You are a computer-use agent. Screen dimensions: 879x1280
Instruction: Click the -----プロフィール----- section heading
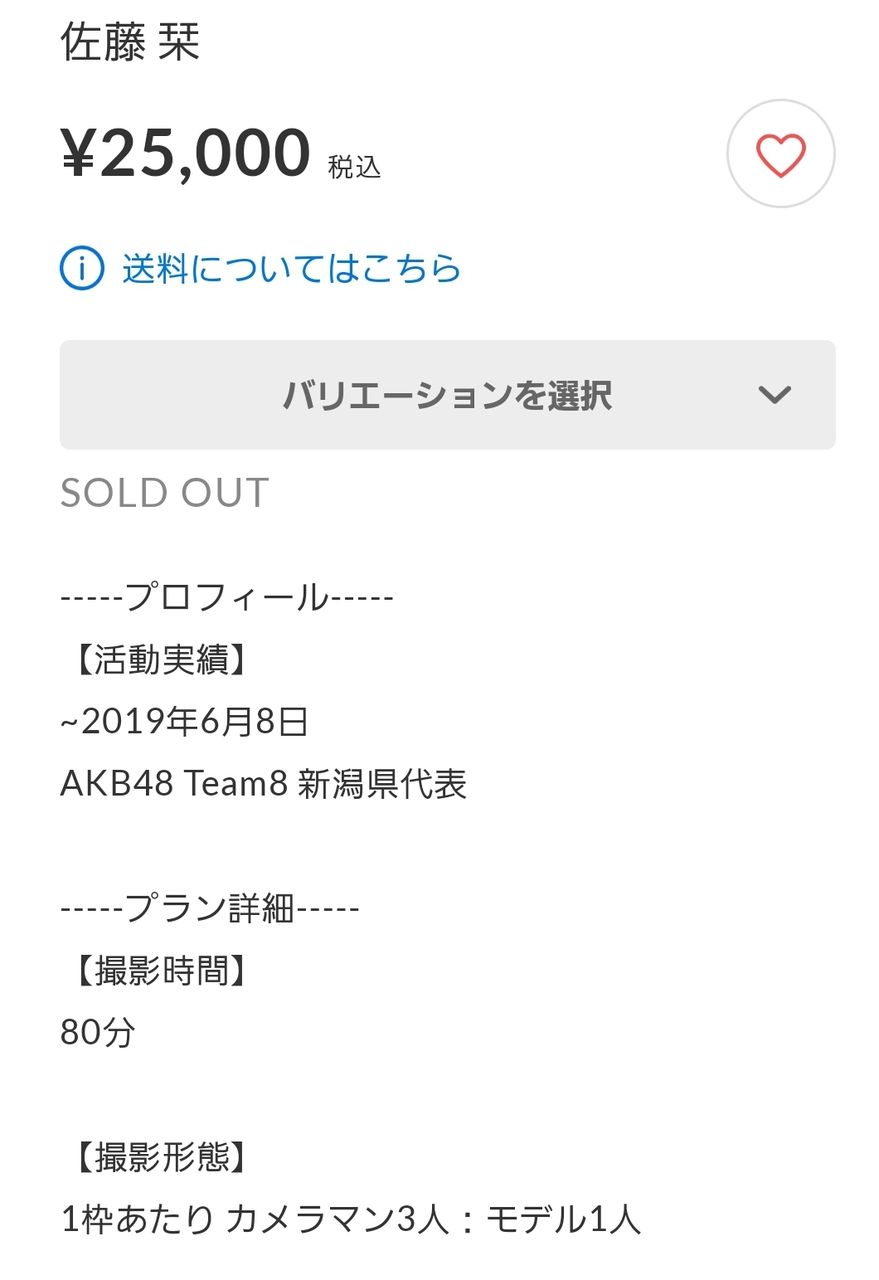coord(227,598)
